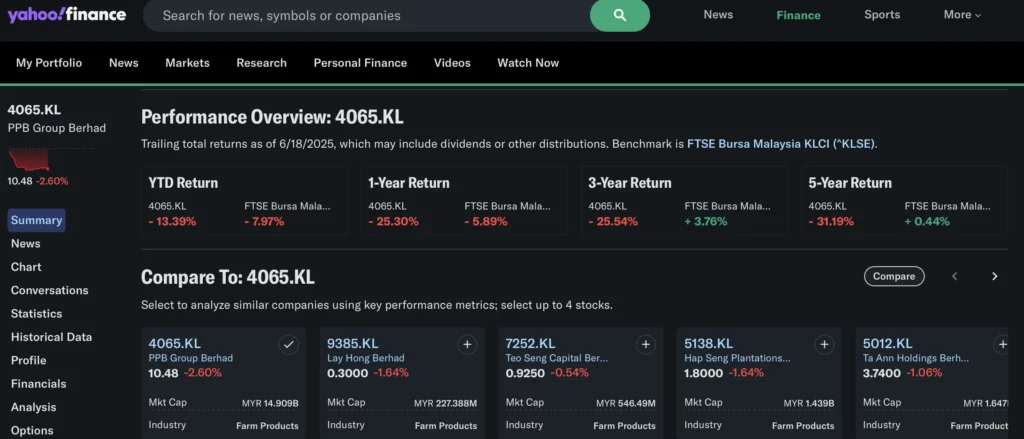Open Options in the sidebar
The height and width of the screenshot is (439, 1024).
pos(32,431)
